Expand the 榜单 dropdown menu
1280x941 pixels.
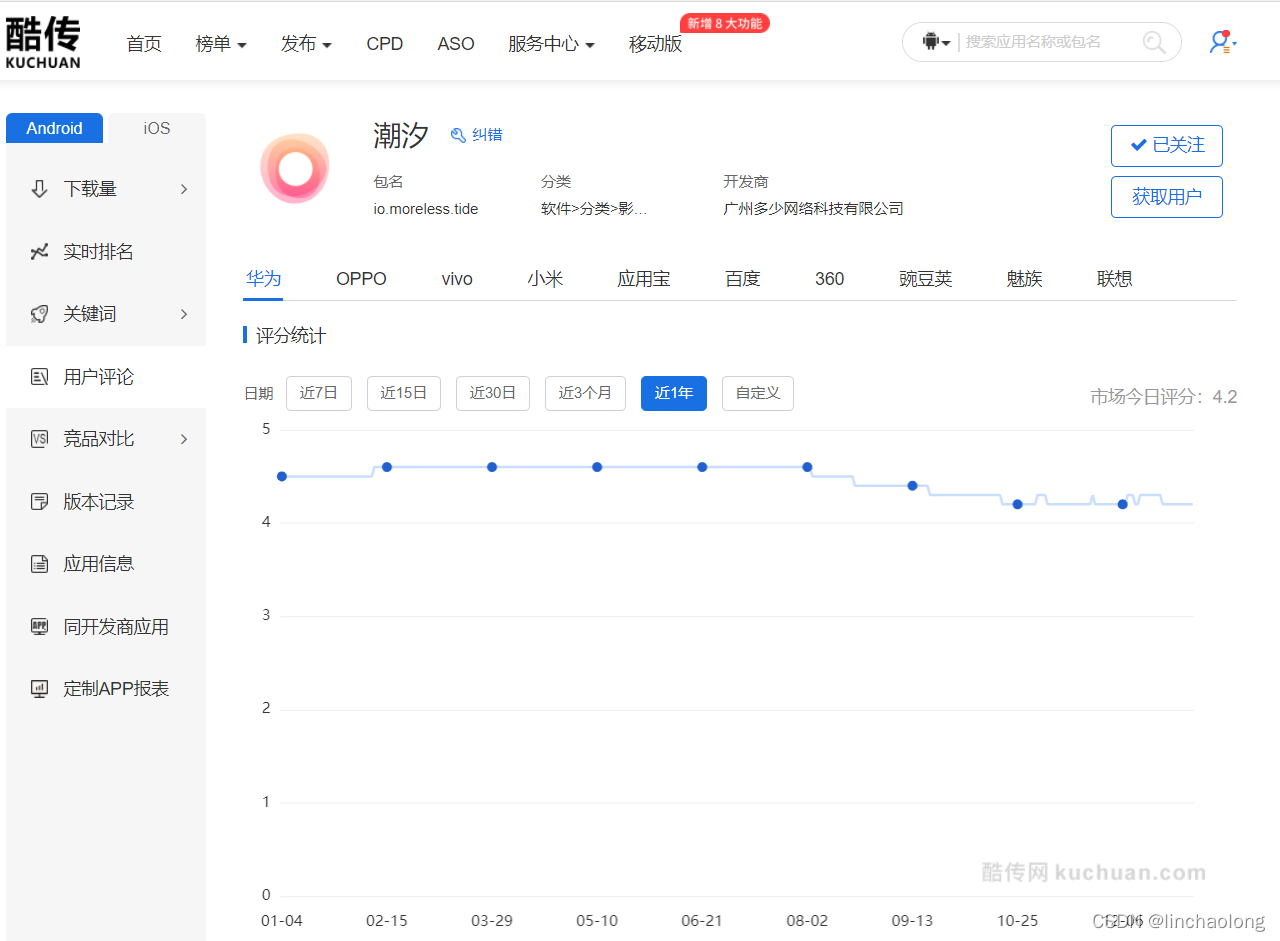[x=221, y=44]
